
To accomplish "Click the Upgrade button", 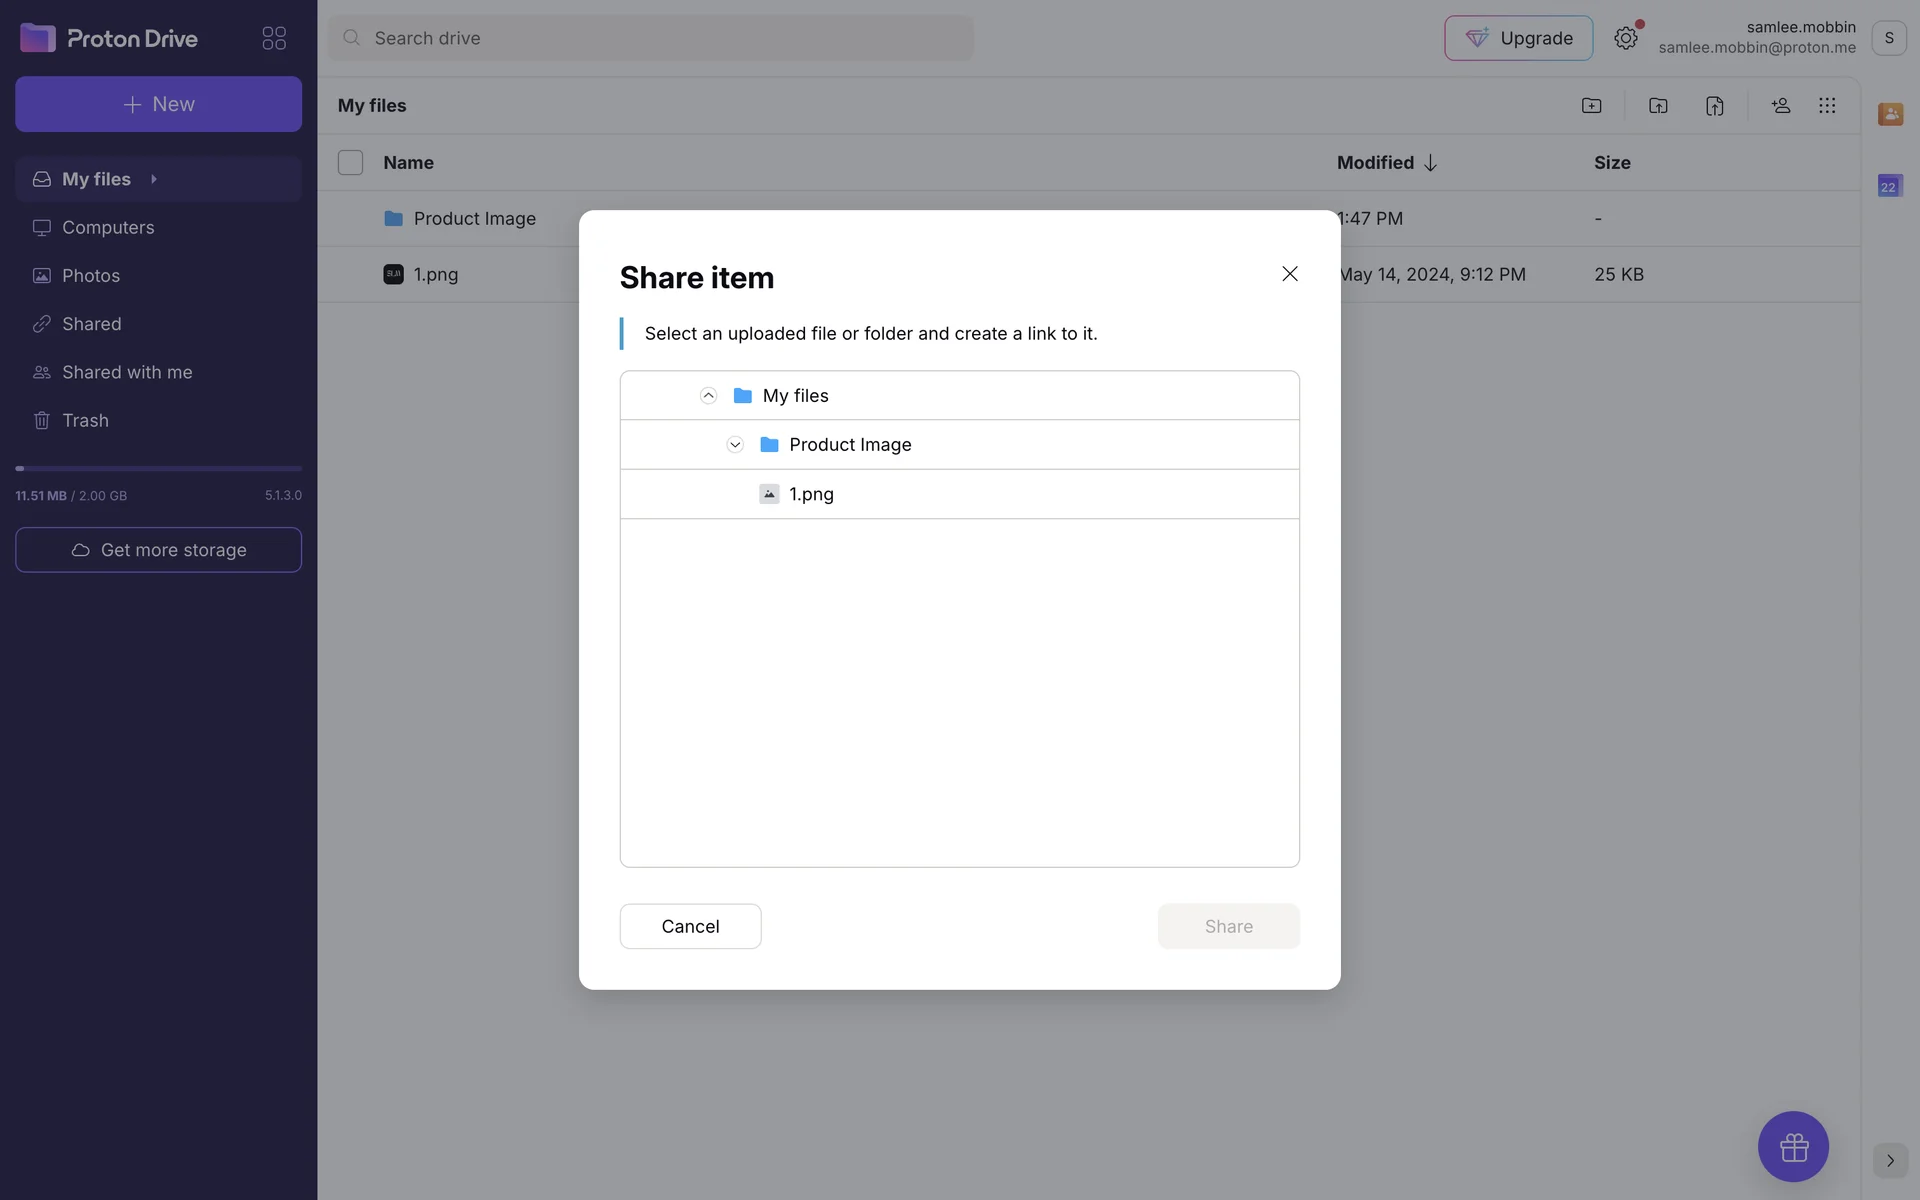I will pyautogui.click(x=1518, y=38).
